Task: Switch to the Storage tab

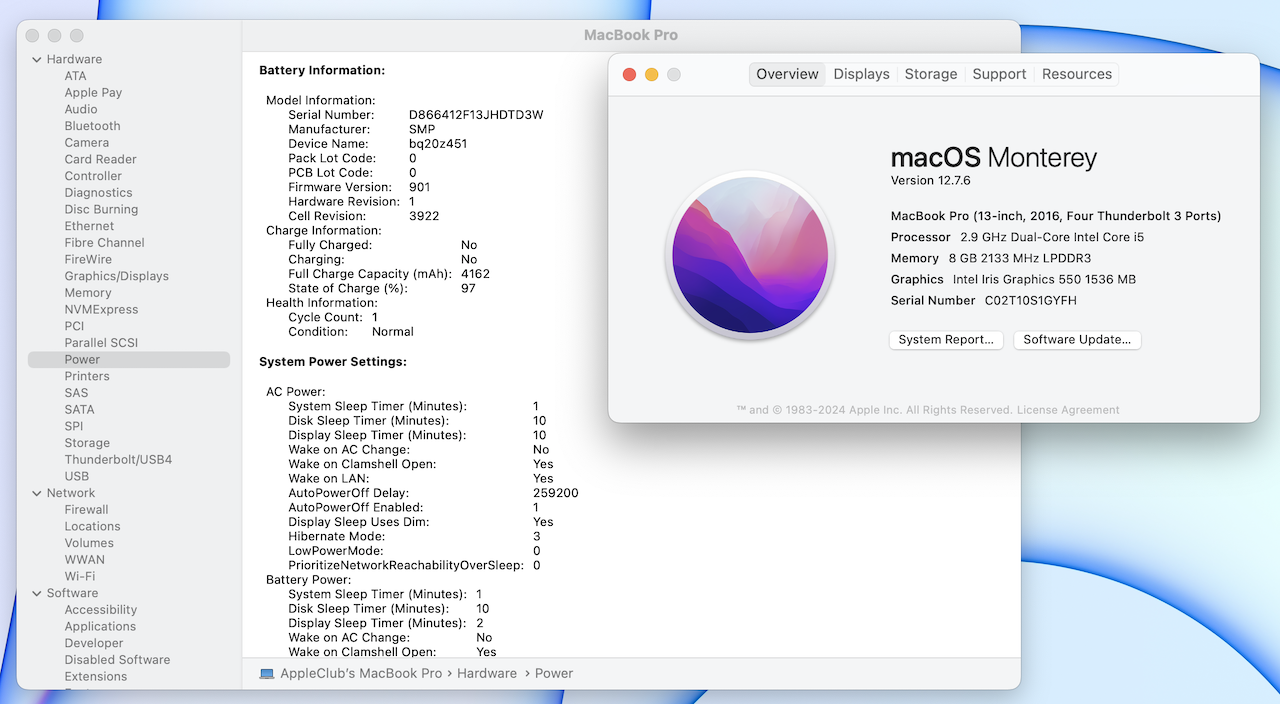Action: coord(930,74)
